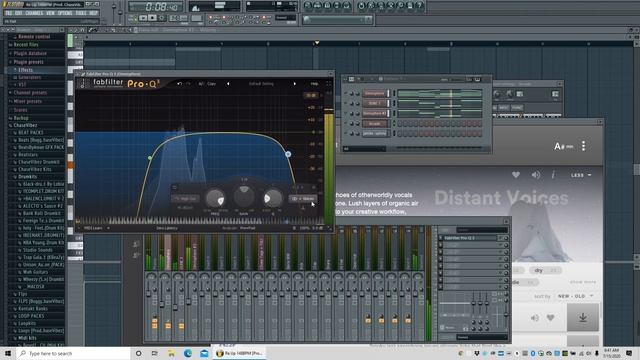
Task: Click the info icon beside LESS
Action: click(x=553, y=175)
